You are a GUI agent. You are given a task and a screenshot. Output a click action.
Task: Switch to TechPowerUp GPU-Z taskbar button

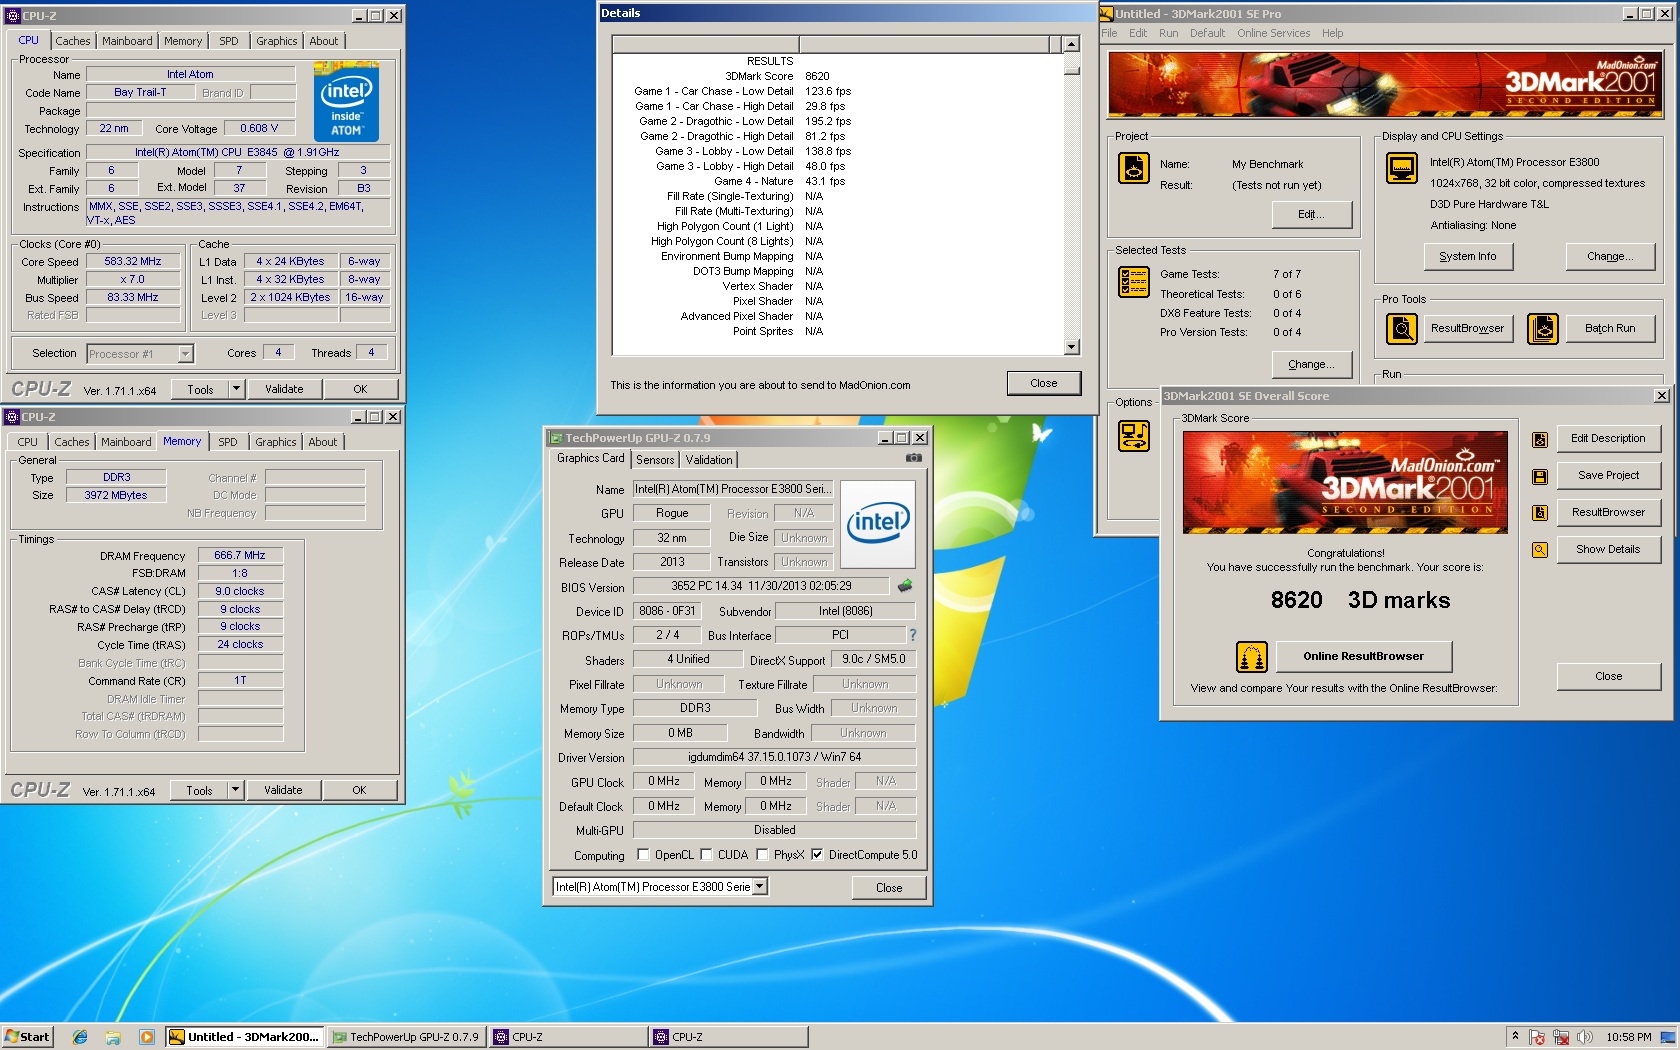(407, 1037)
